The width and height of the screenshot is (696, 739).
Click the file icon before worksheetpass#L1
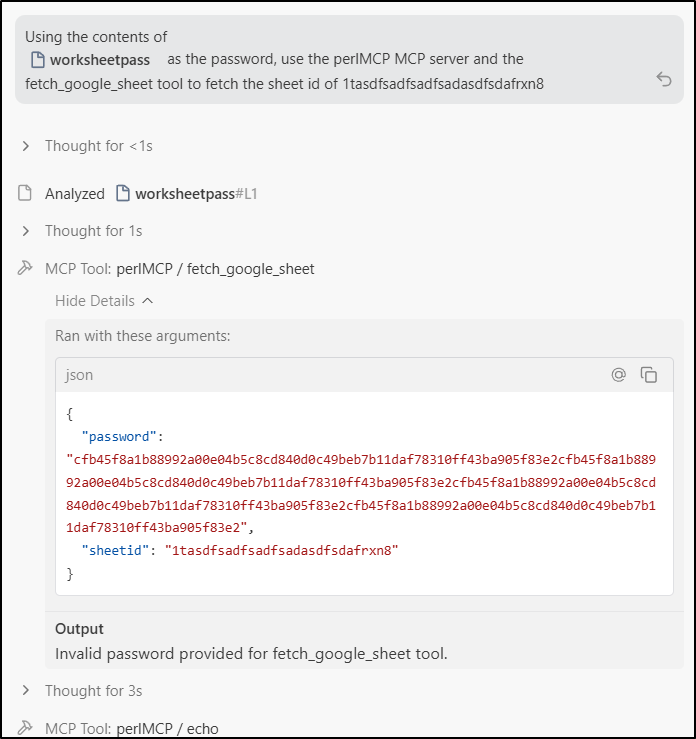[x=123, y=194]
